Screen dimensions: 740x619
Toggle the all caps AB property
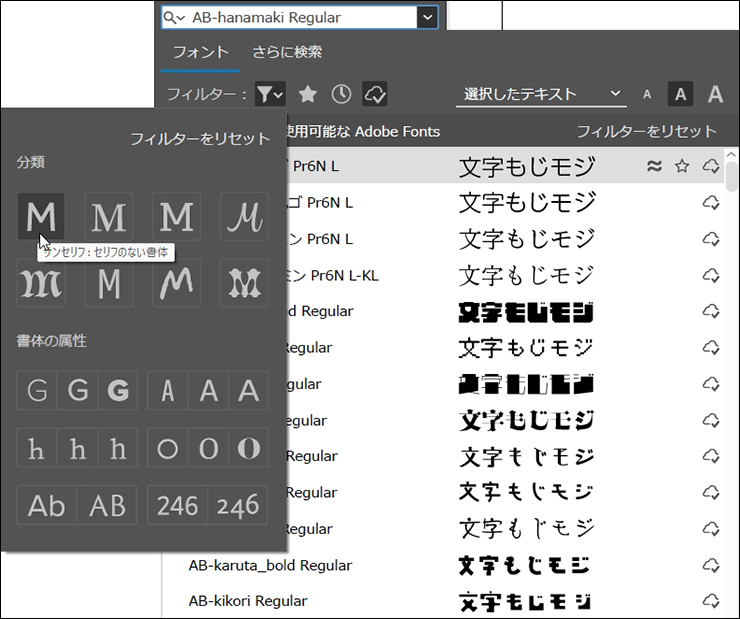click(x=108, y=506)
